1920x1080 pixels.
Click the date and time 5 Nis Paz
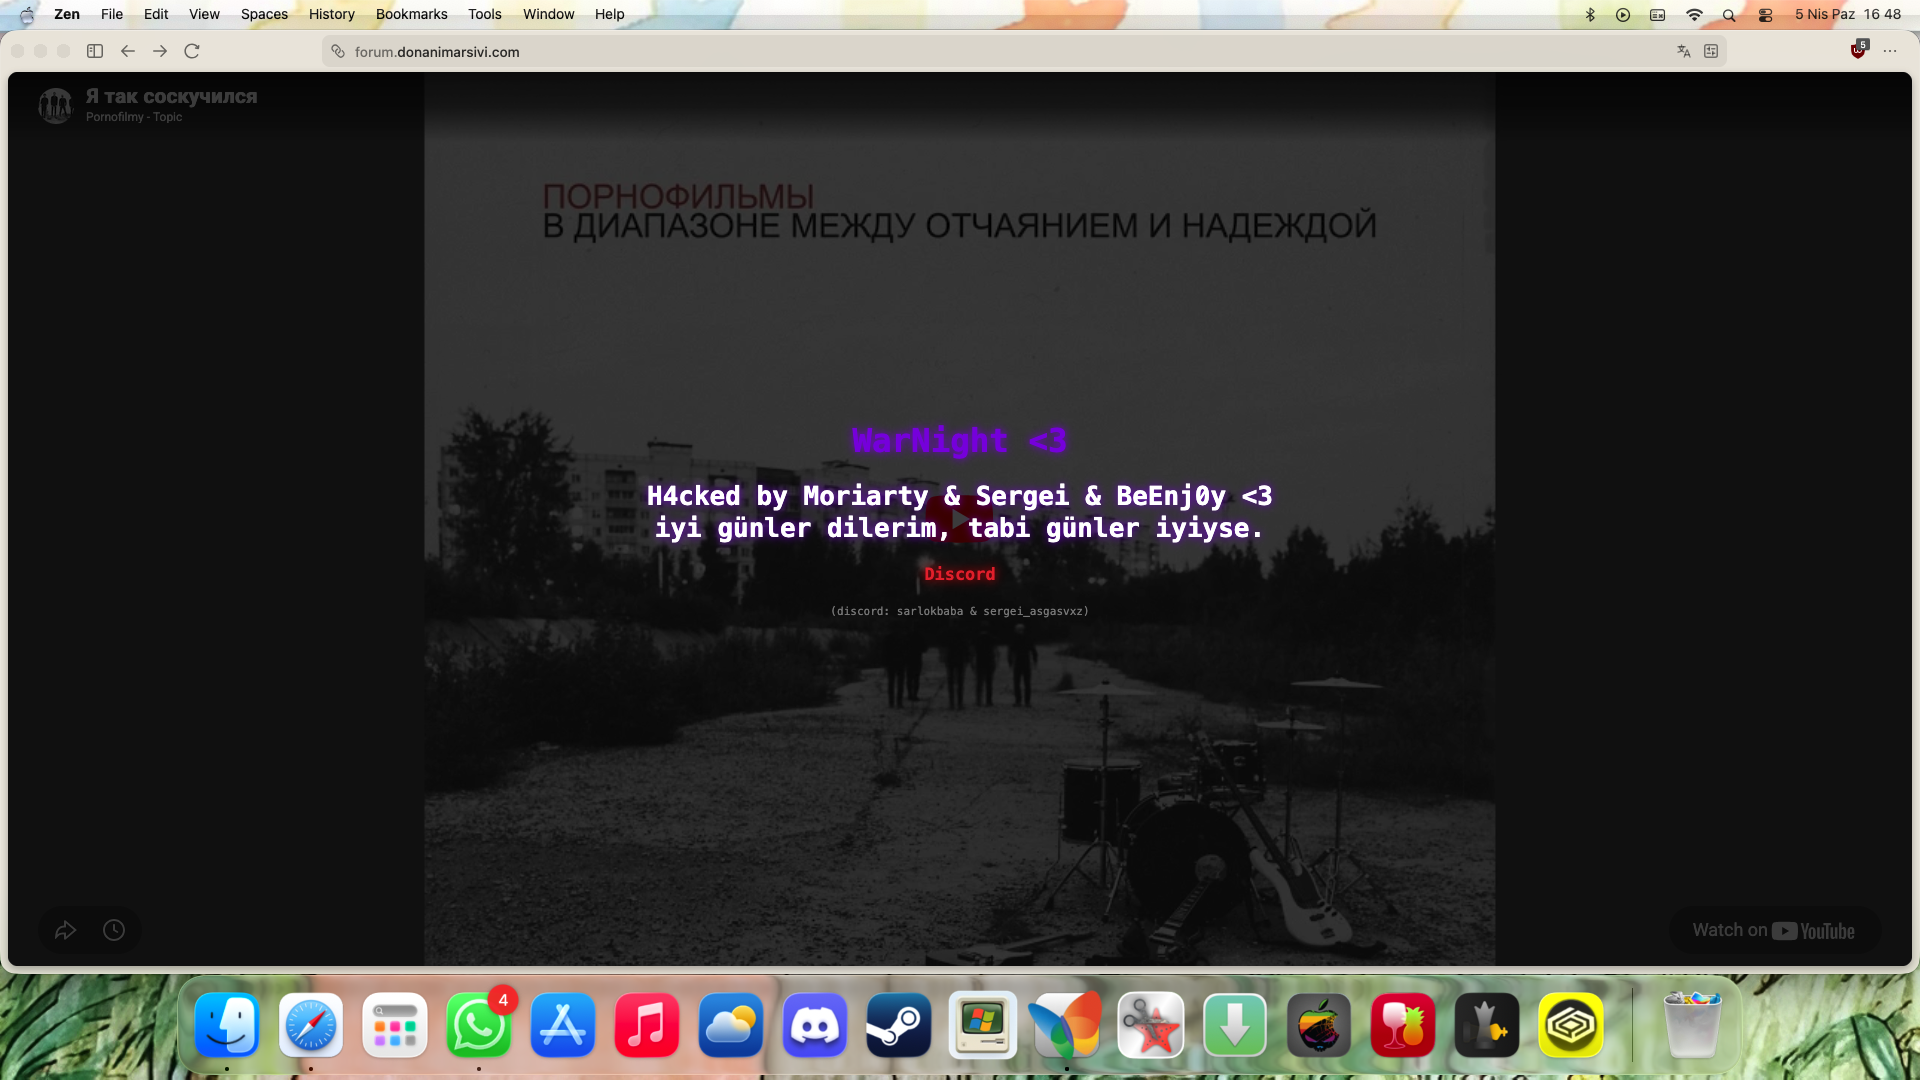tap(1848, 14)
